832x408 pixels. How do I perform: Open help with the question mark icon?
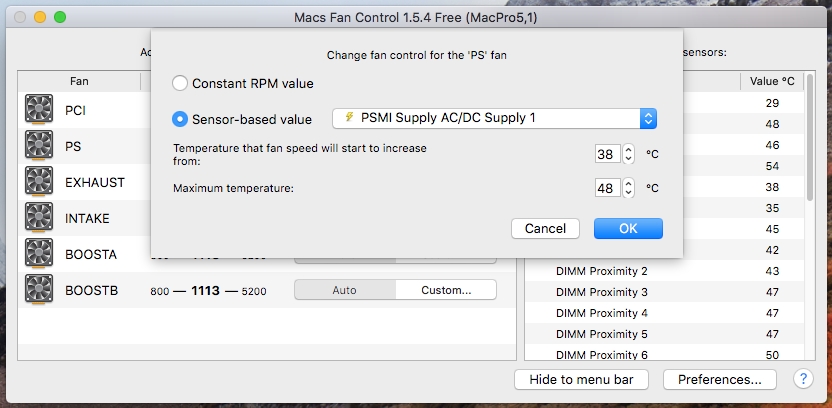[x=803, y=379]
